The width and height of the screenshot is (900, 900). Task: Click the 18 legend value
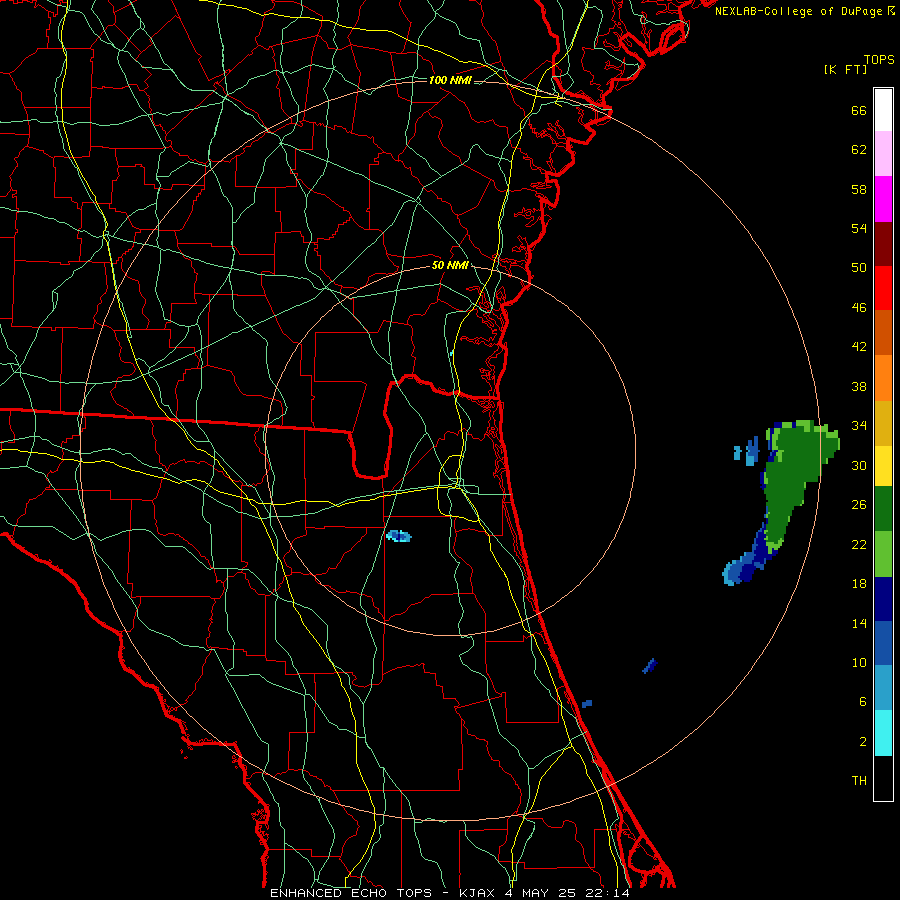[859, 584]
